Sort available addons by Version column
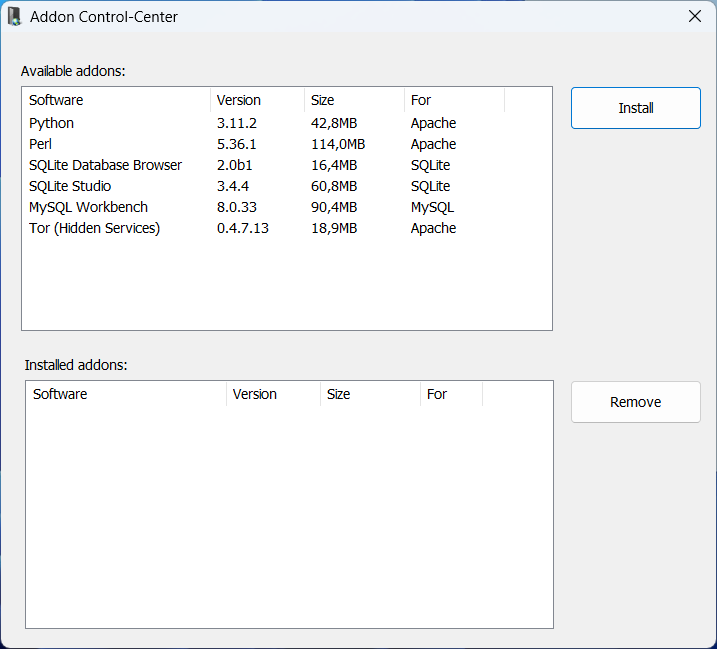This screenshot has height=649, width=717. coord(257,100)
